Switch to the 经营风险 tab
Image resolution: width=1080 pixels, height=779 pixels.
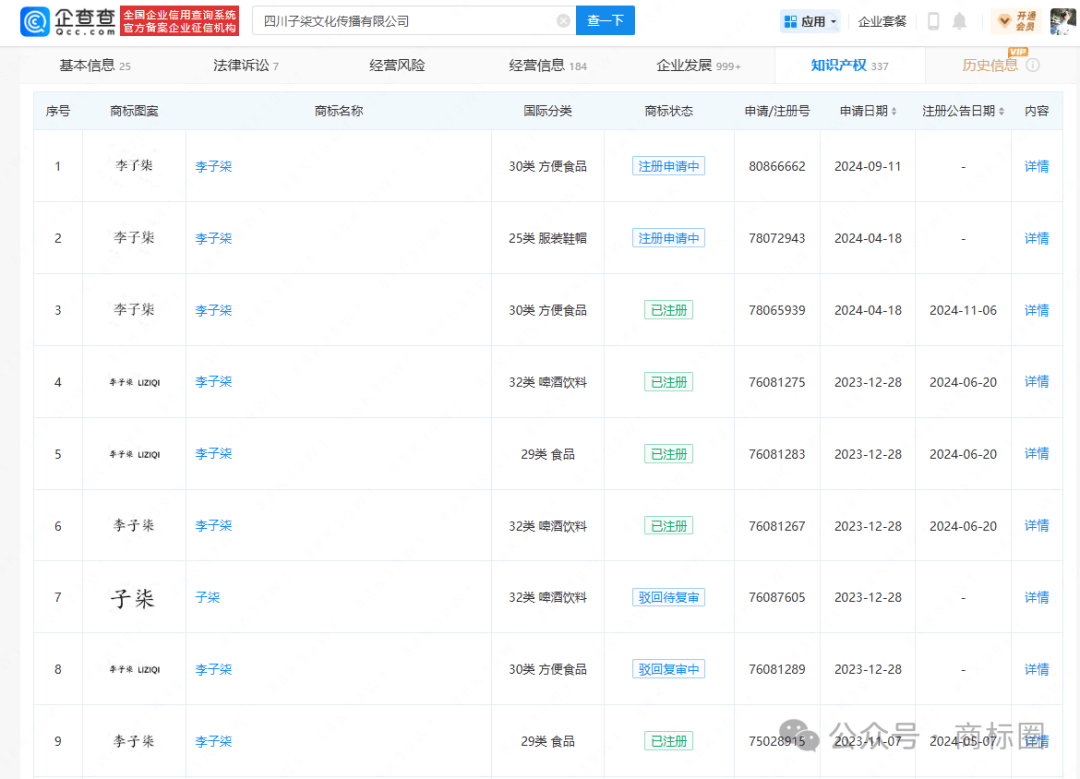click(397, 65)
